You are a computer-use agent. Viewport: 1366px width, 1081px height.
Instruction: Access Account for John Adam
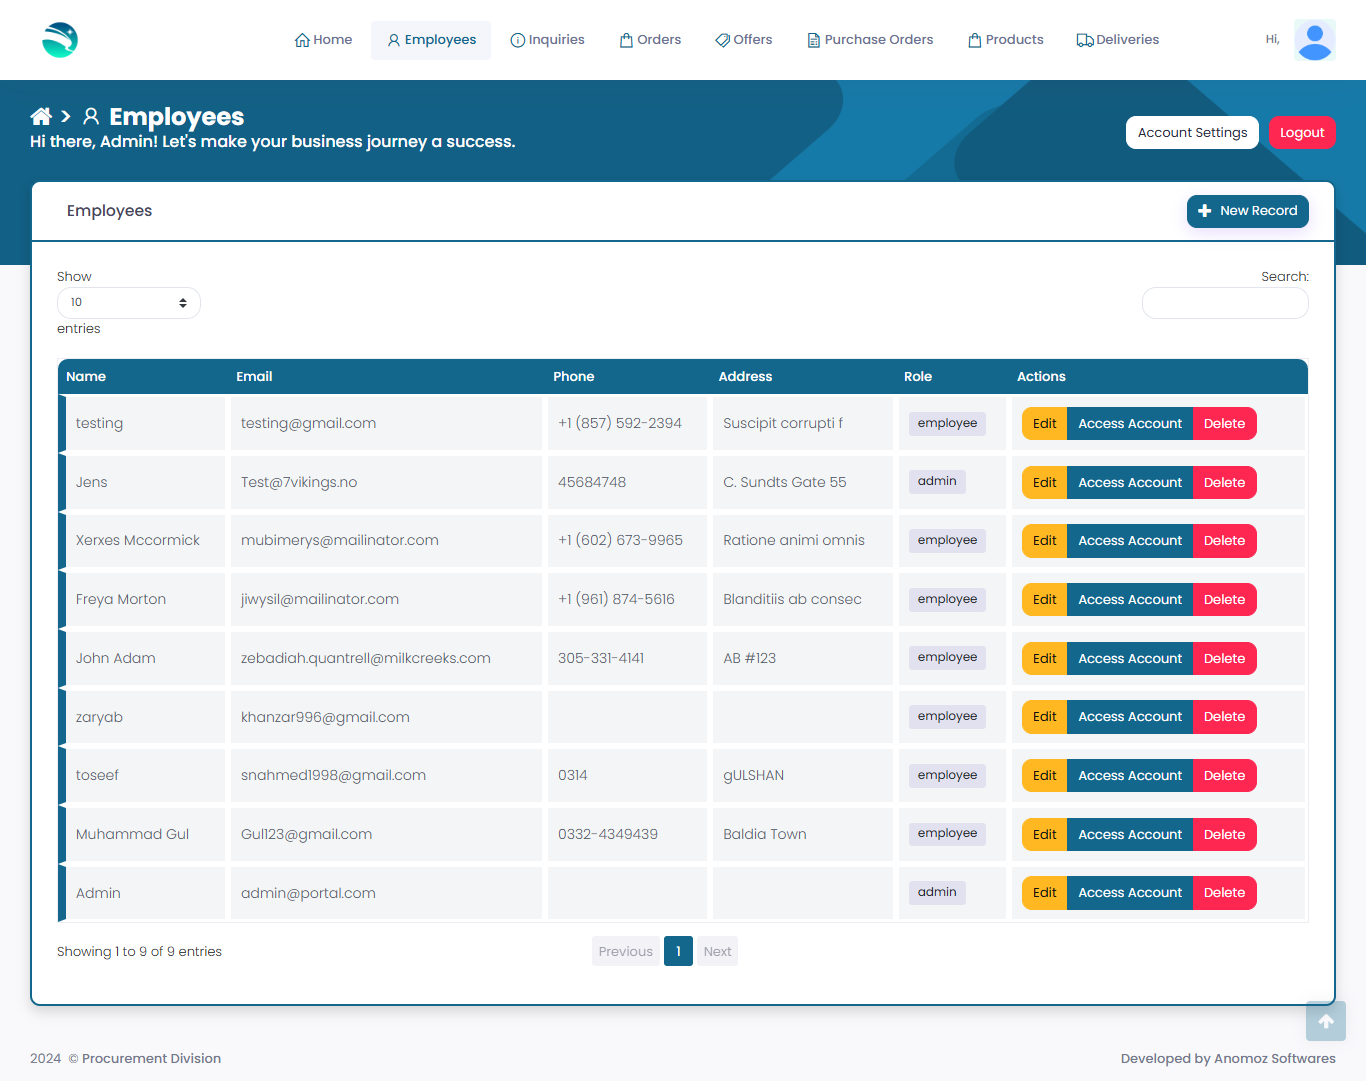(1129, 659)
